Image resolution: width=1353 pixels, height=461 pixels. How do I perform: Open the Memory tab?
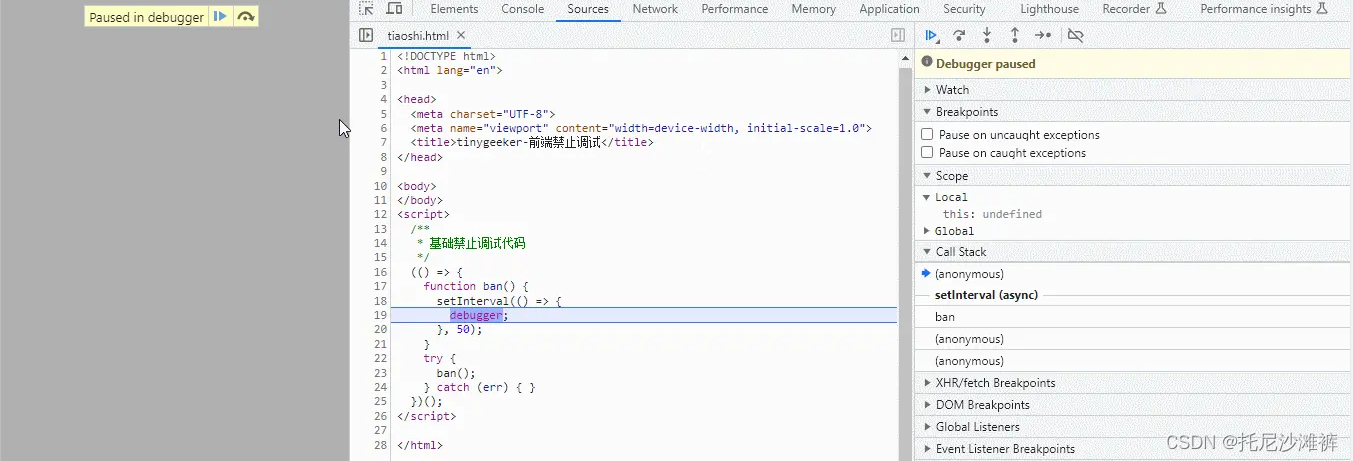[x=813, y=9]
